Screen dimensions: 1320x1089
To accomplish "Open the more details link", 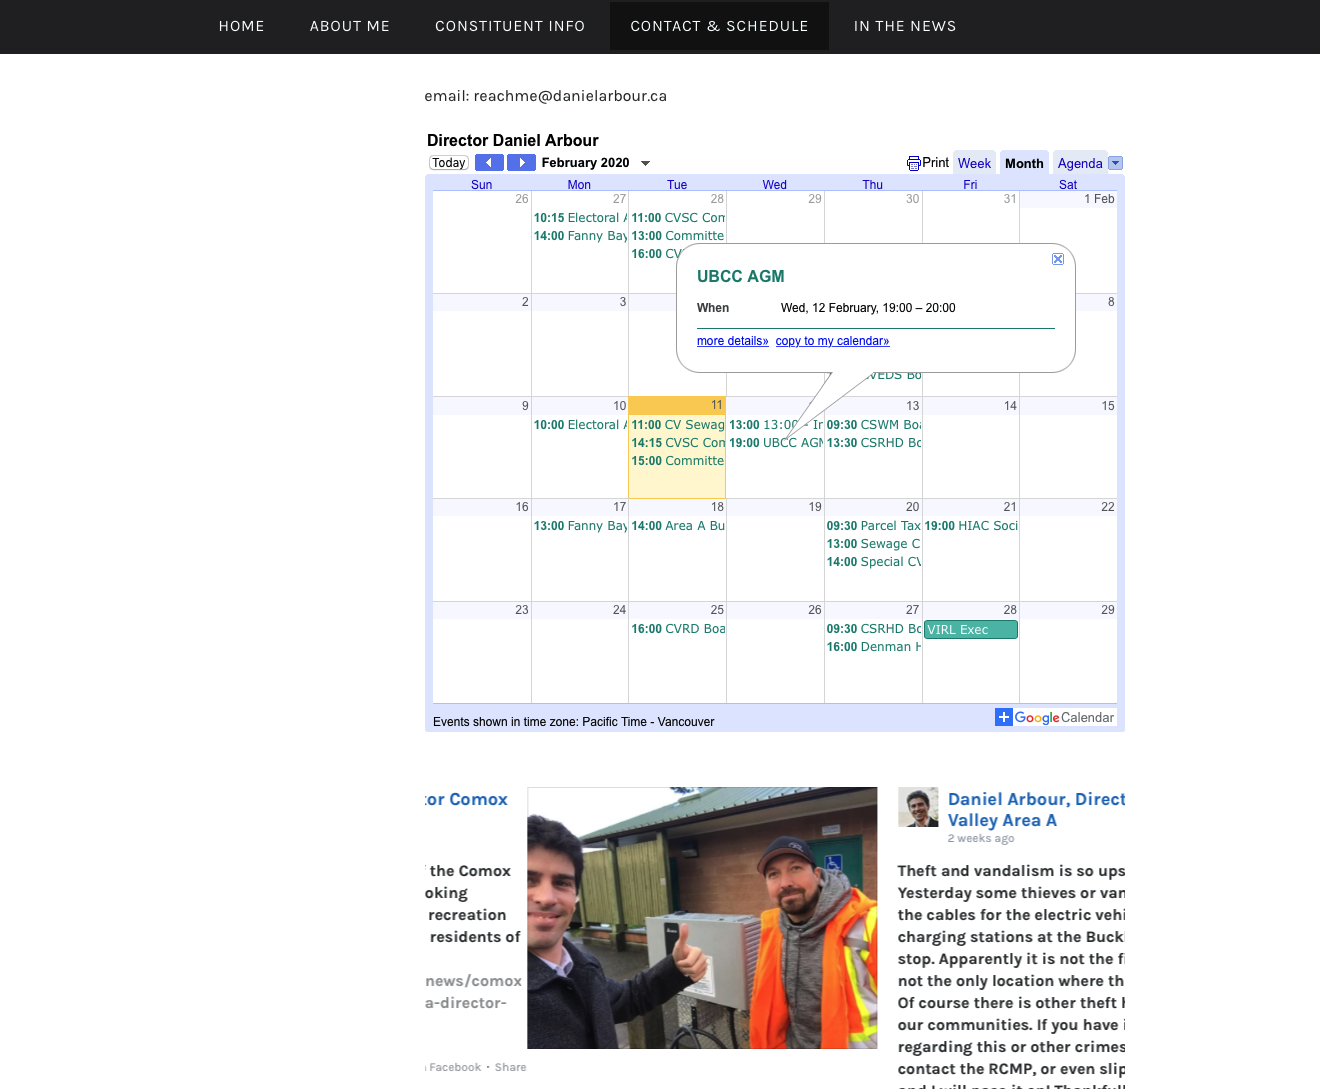I will 732,341.
